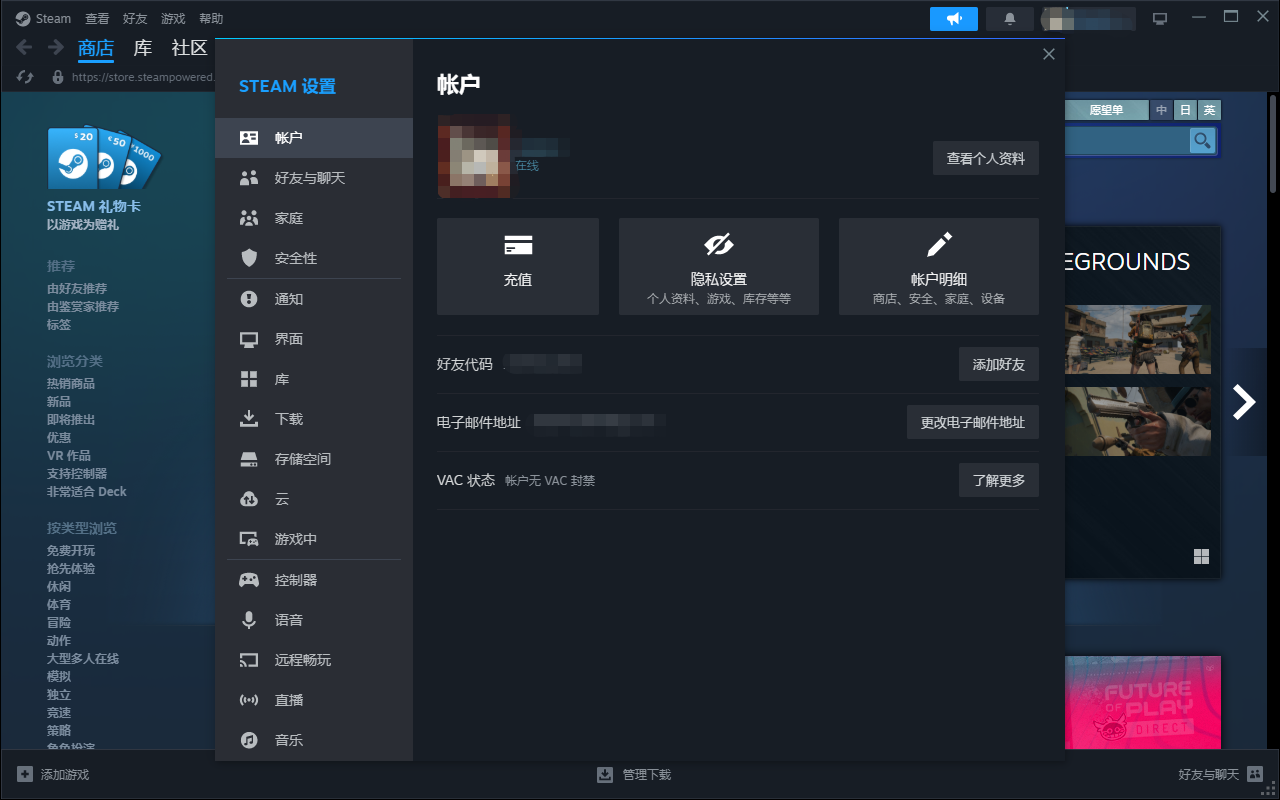Click the blue megaphone announcements icon
Screen dimensions: 1280x800
pyautogui.click(x=954, y=19)
